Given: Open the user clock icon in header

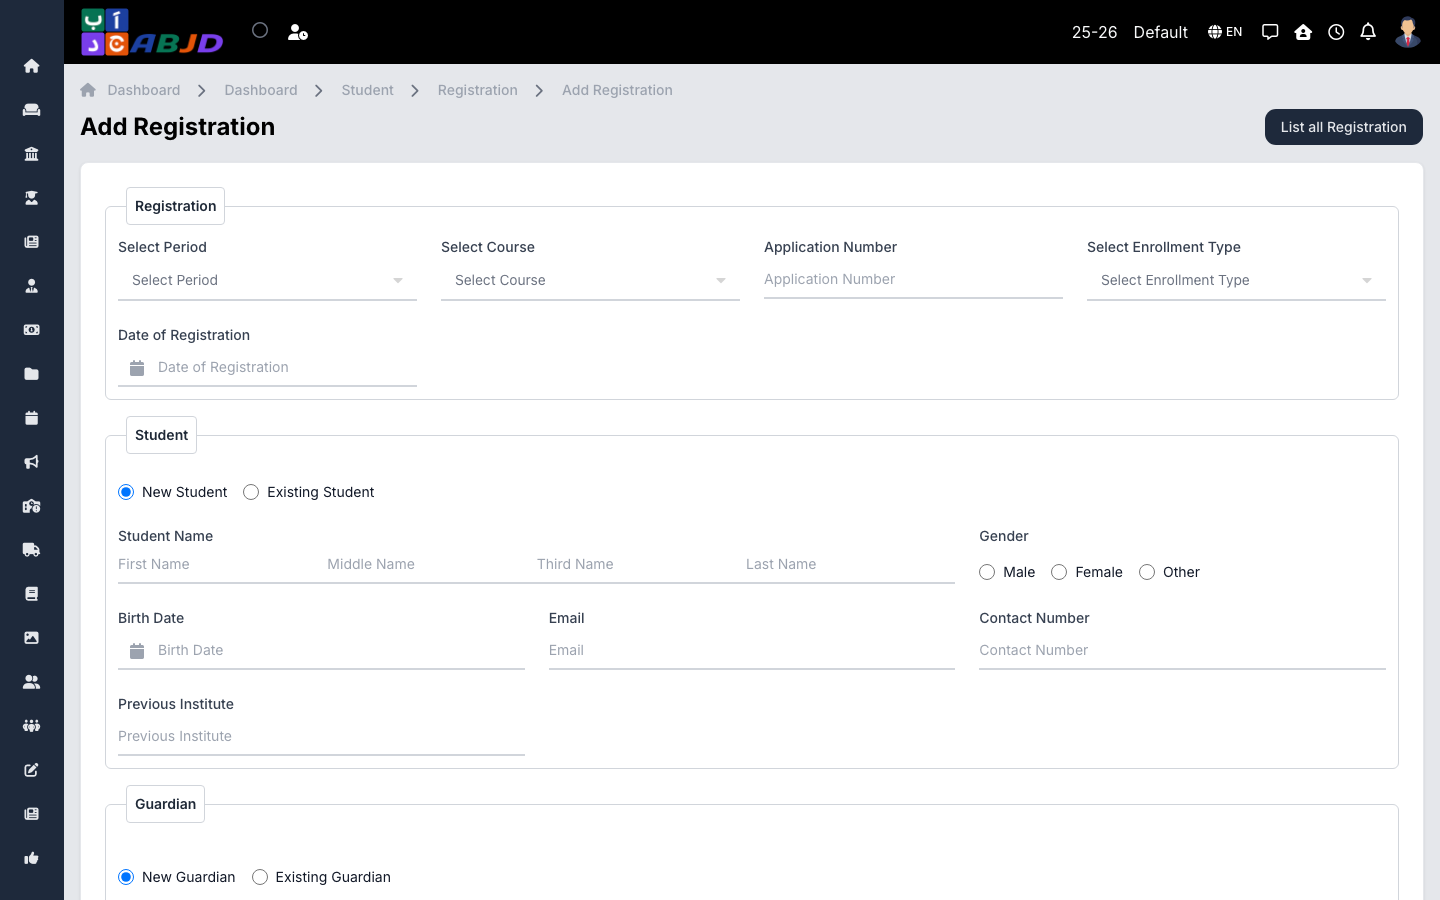Looking at the screenshot, I should (298, 32).
